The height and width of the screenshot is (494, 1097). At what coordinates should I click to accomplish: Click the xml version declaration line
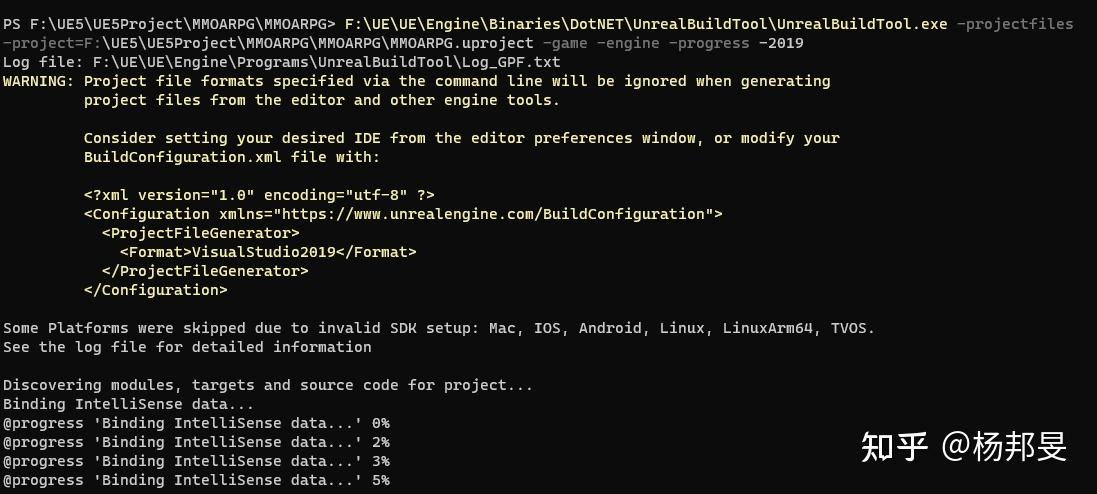point(259,195)
